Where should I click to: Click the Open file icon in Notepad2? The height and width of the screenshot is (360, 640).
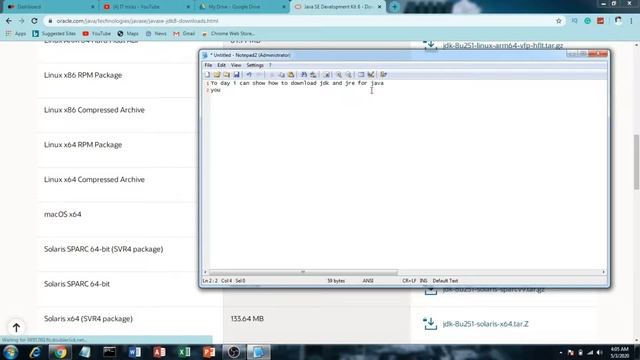click(217, 75)
